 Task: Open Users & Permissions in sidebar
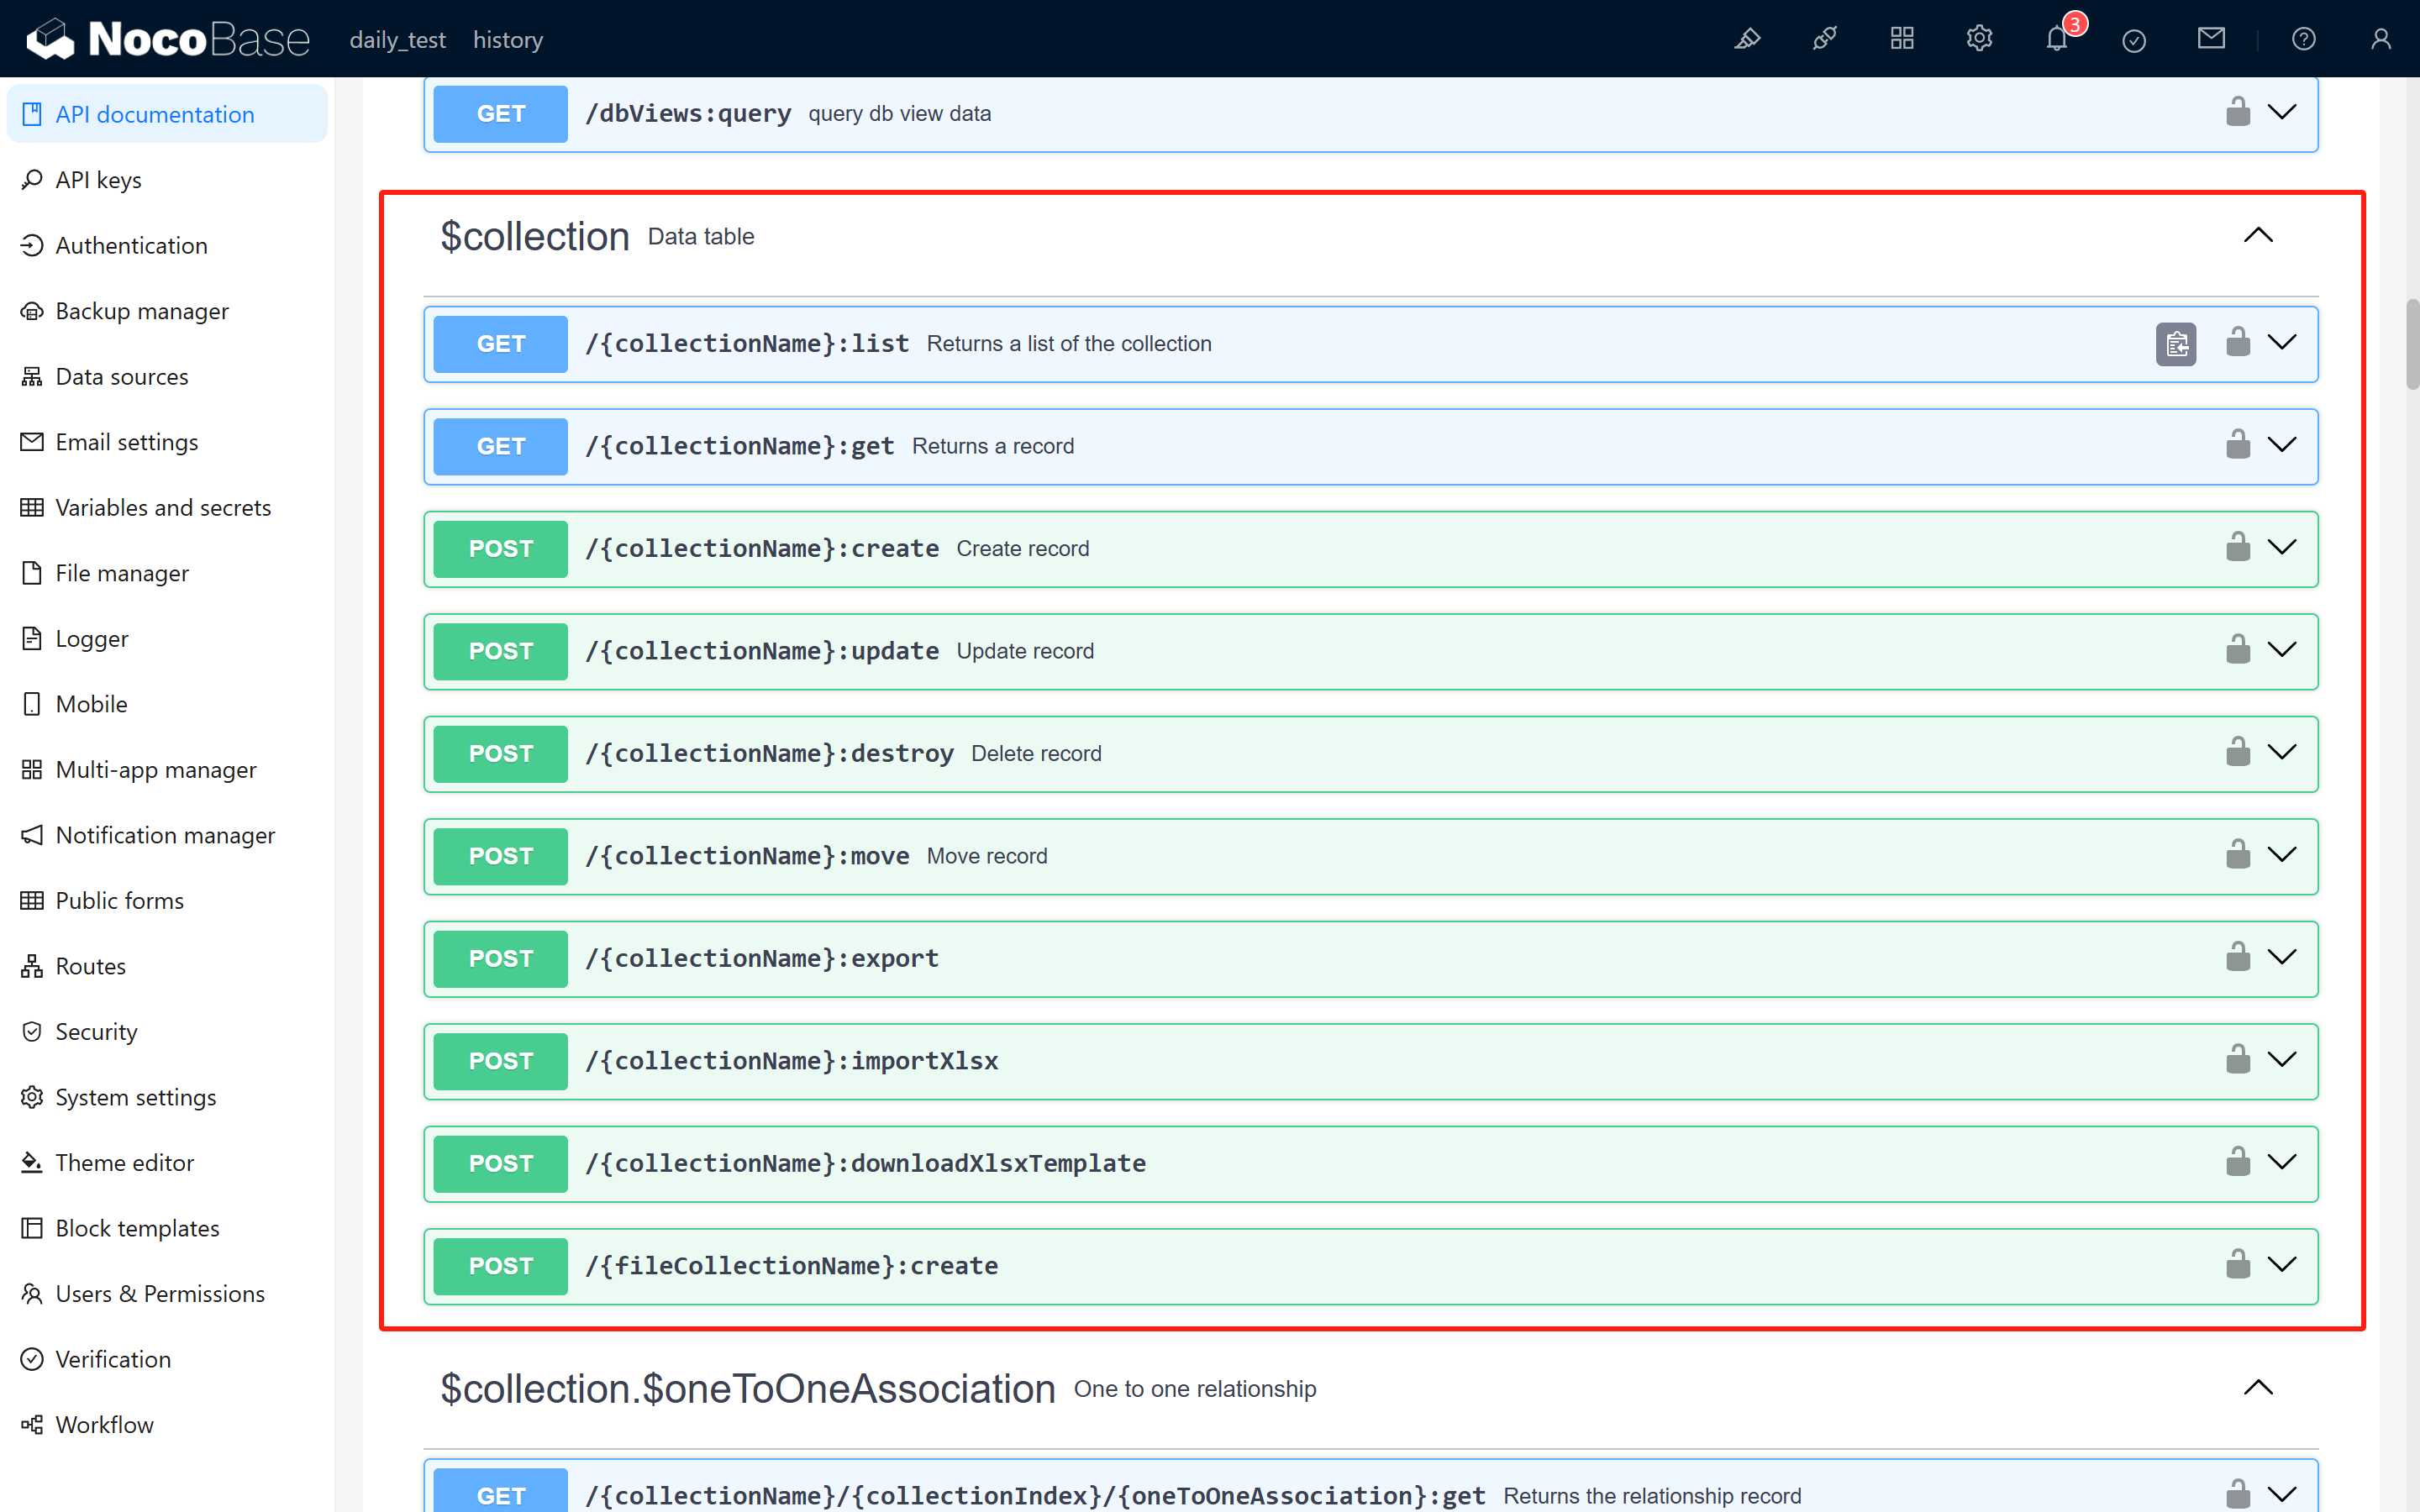coord(167,1293)
